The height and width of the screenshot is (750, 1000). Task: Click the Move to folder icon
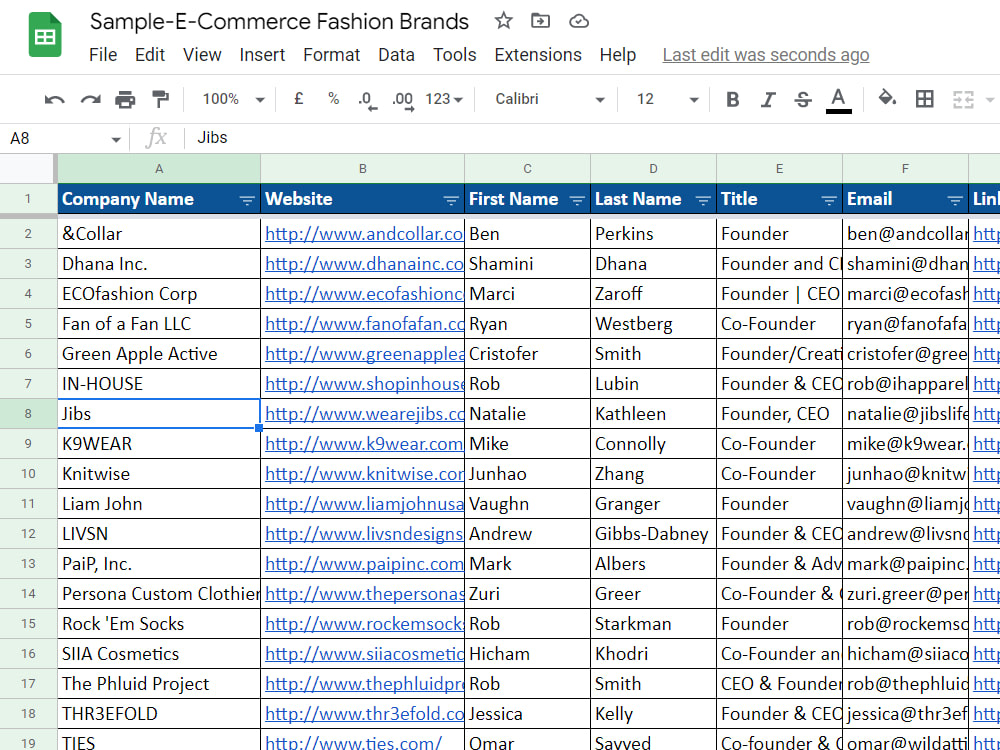click(x=540, y=21)
